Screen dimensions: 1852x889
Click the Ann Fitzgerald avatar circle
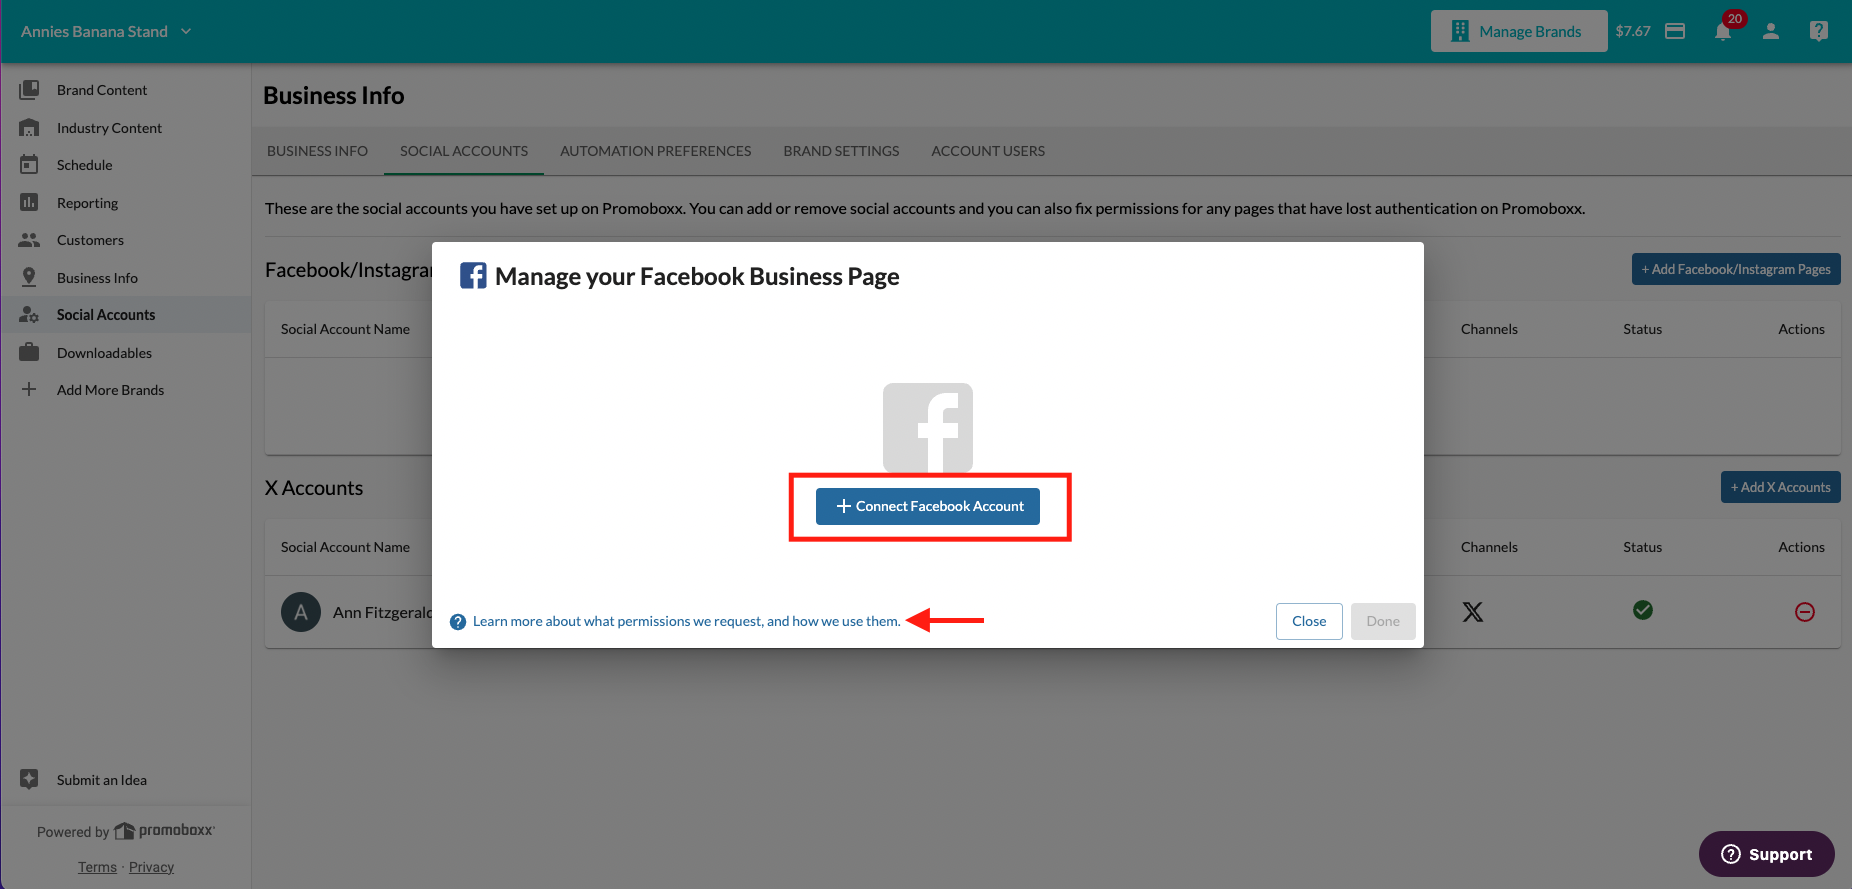pos(301,612)
